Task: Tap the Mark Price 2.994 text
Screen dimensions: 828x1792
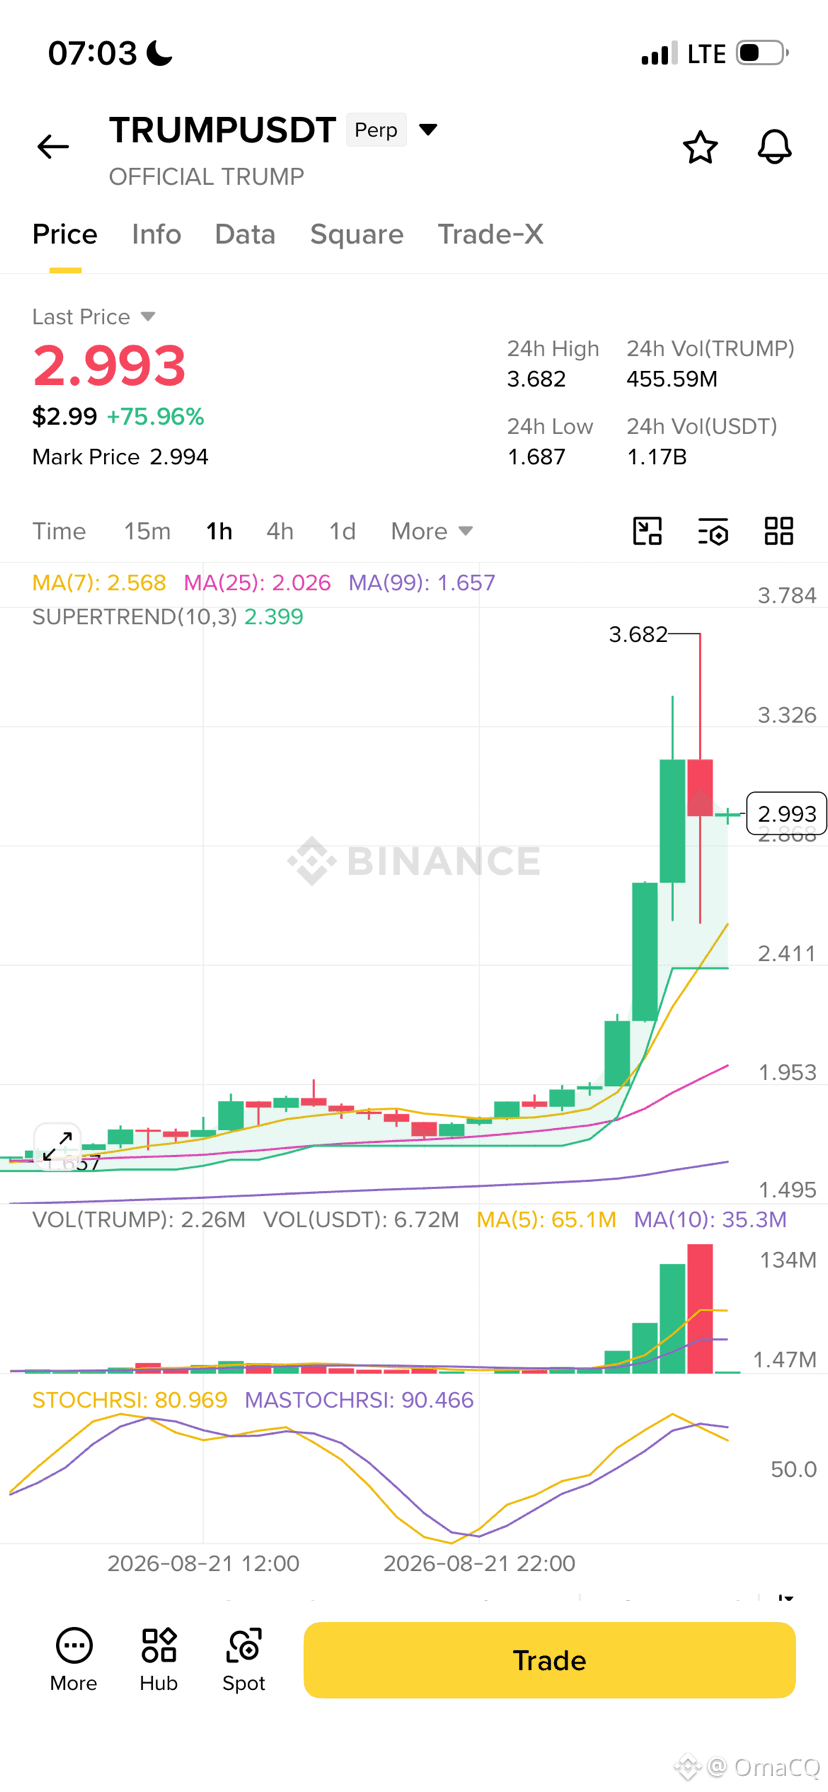Action: click(x=120, y=457)
